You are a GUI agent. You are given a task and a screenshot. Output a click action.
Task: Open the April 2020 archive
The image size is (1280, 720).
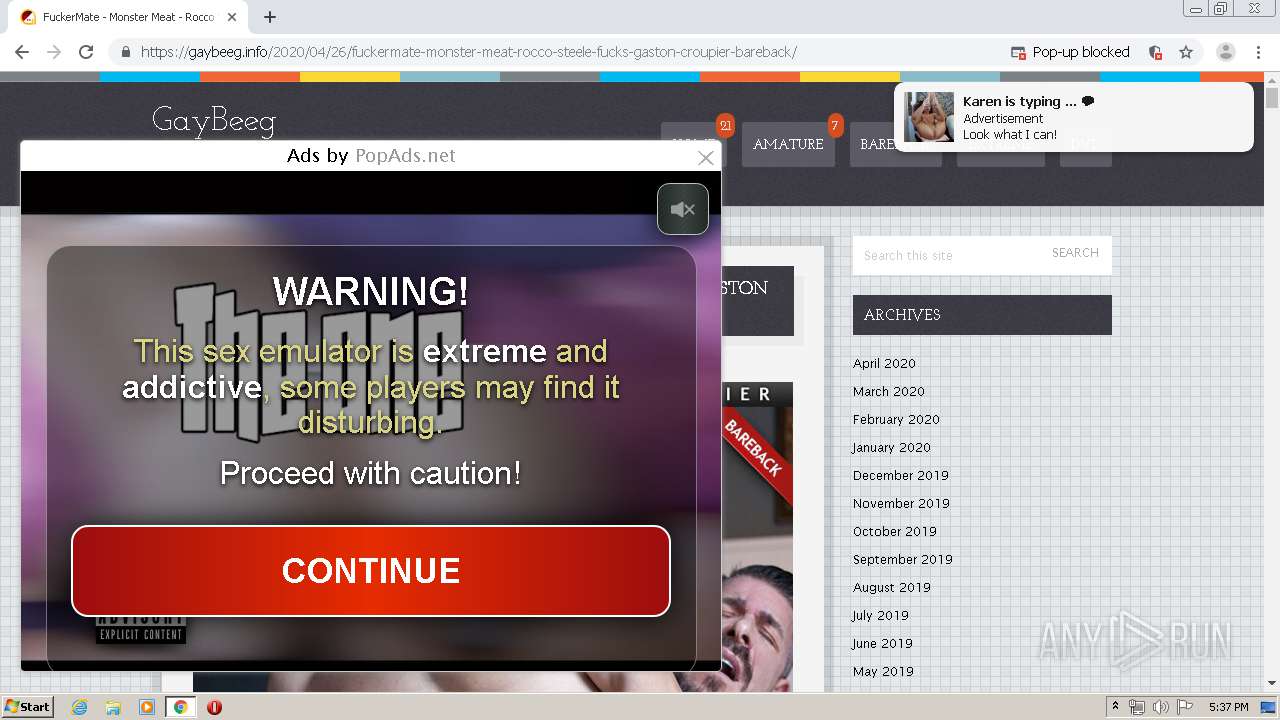884,363
